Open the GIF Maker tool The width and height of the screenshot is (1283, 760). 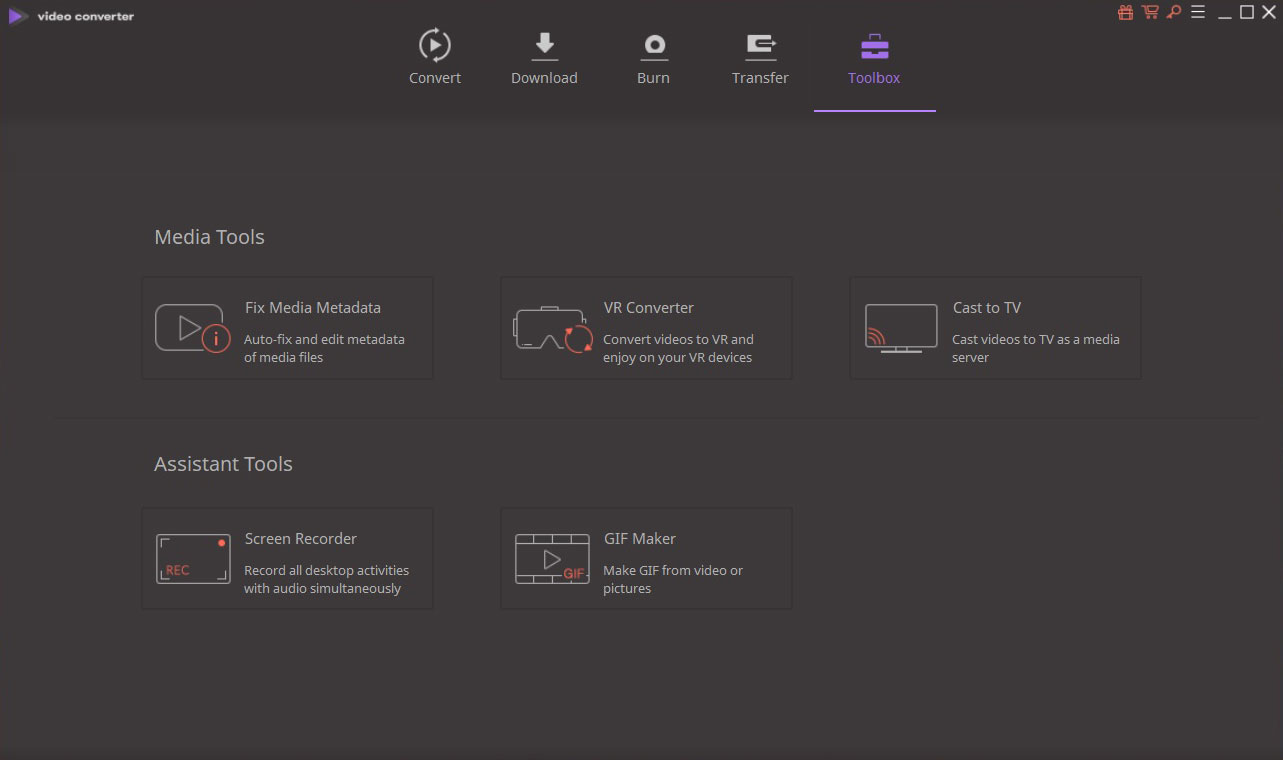coord(646,559)
